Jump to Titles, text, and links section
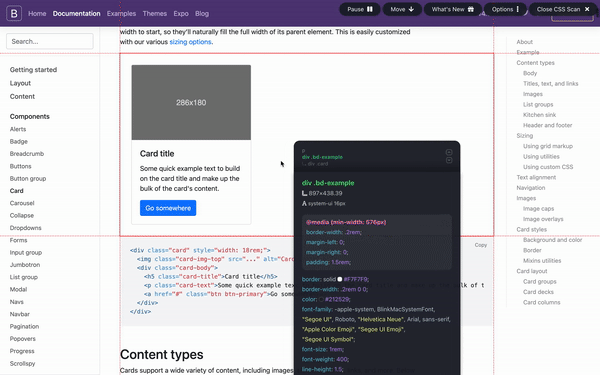Screen dimensions: 600x375 click(x=551, y=83)
